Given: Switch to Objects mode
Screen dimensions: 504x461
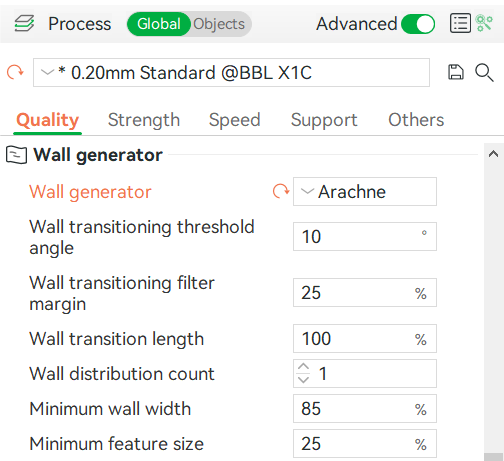Looking at the screenshot, I should pos(219,24).
